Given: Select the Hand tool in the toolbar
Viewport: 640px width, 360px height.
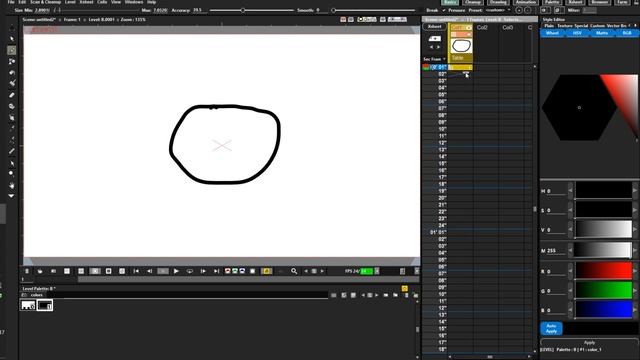Looking at the screenshot, I should pos(12,185).
